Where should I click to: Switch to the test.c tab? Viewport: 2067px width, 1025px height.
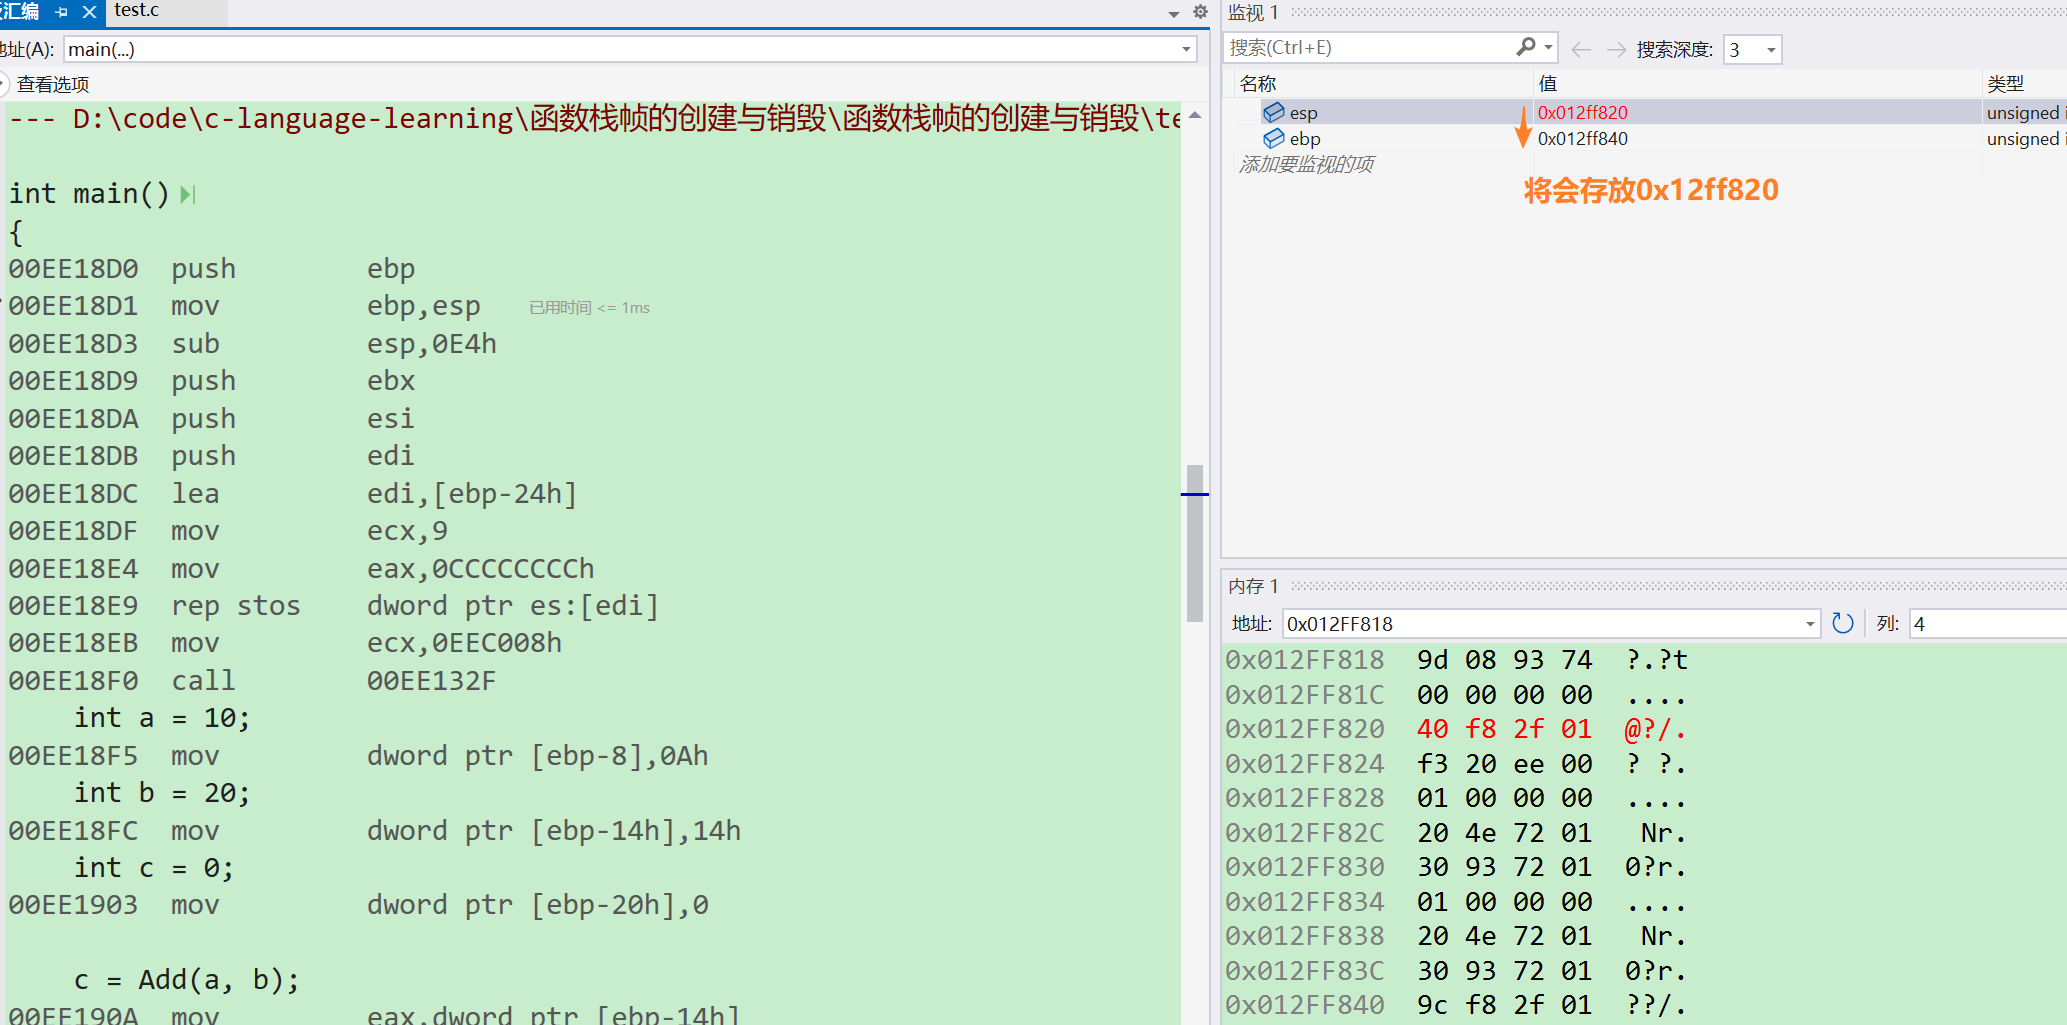137,10
